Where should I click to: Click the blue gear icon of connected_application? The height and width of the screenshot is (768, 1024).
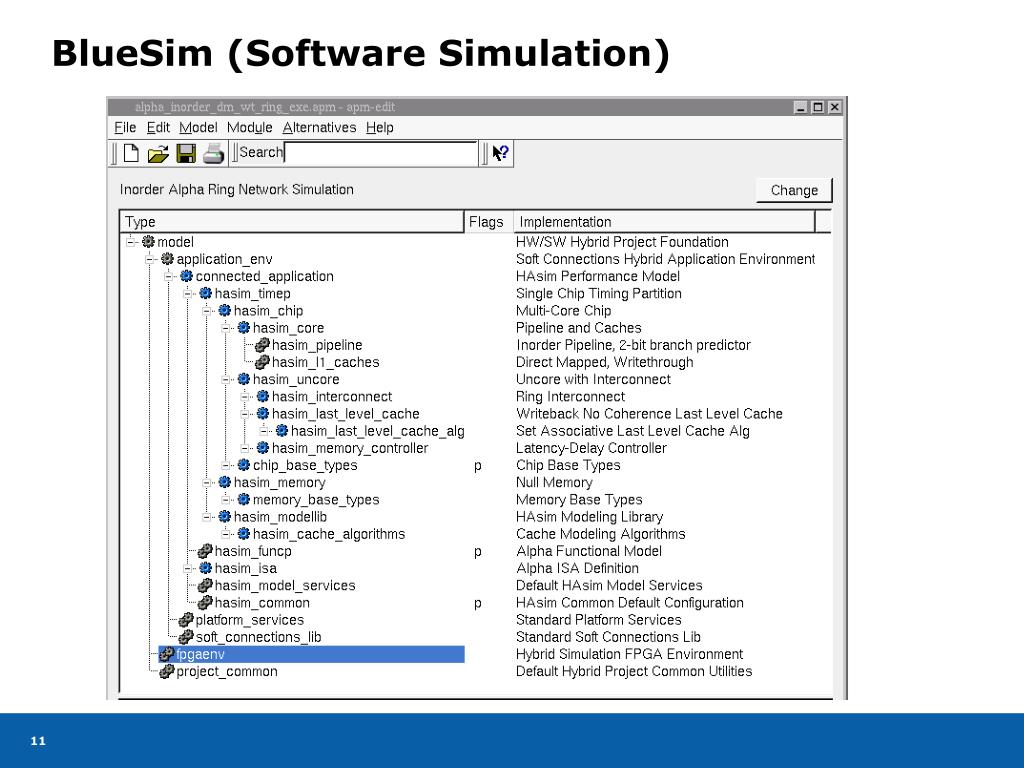pos(186,276)
